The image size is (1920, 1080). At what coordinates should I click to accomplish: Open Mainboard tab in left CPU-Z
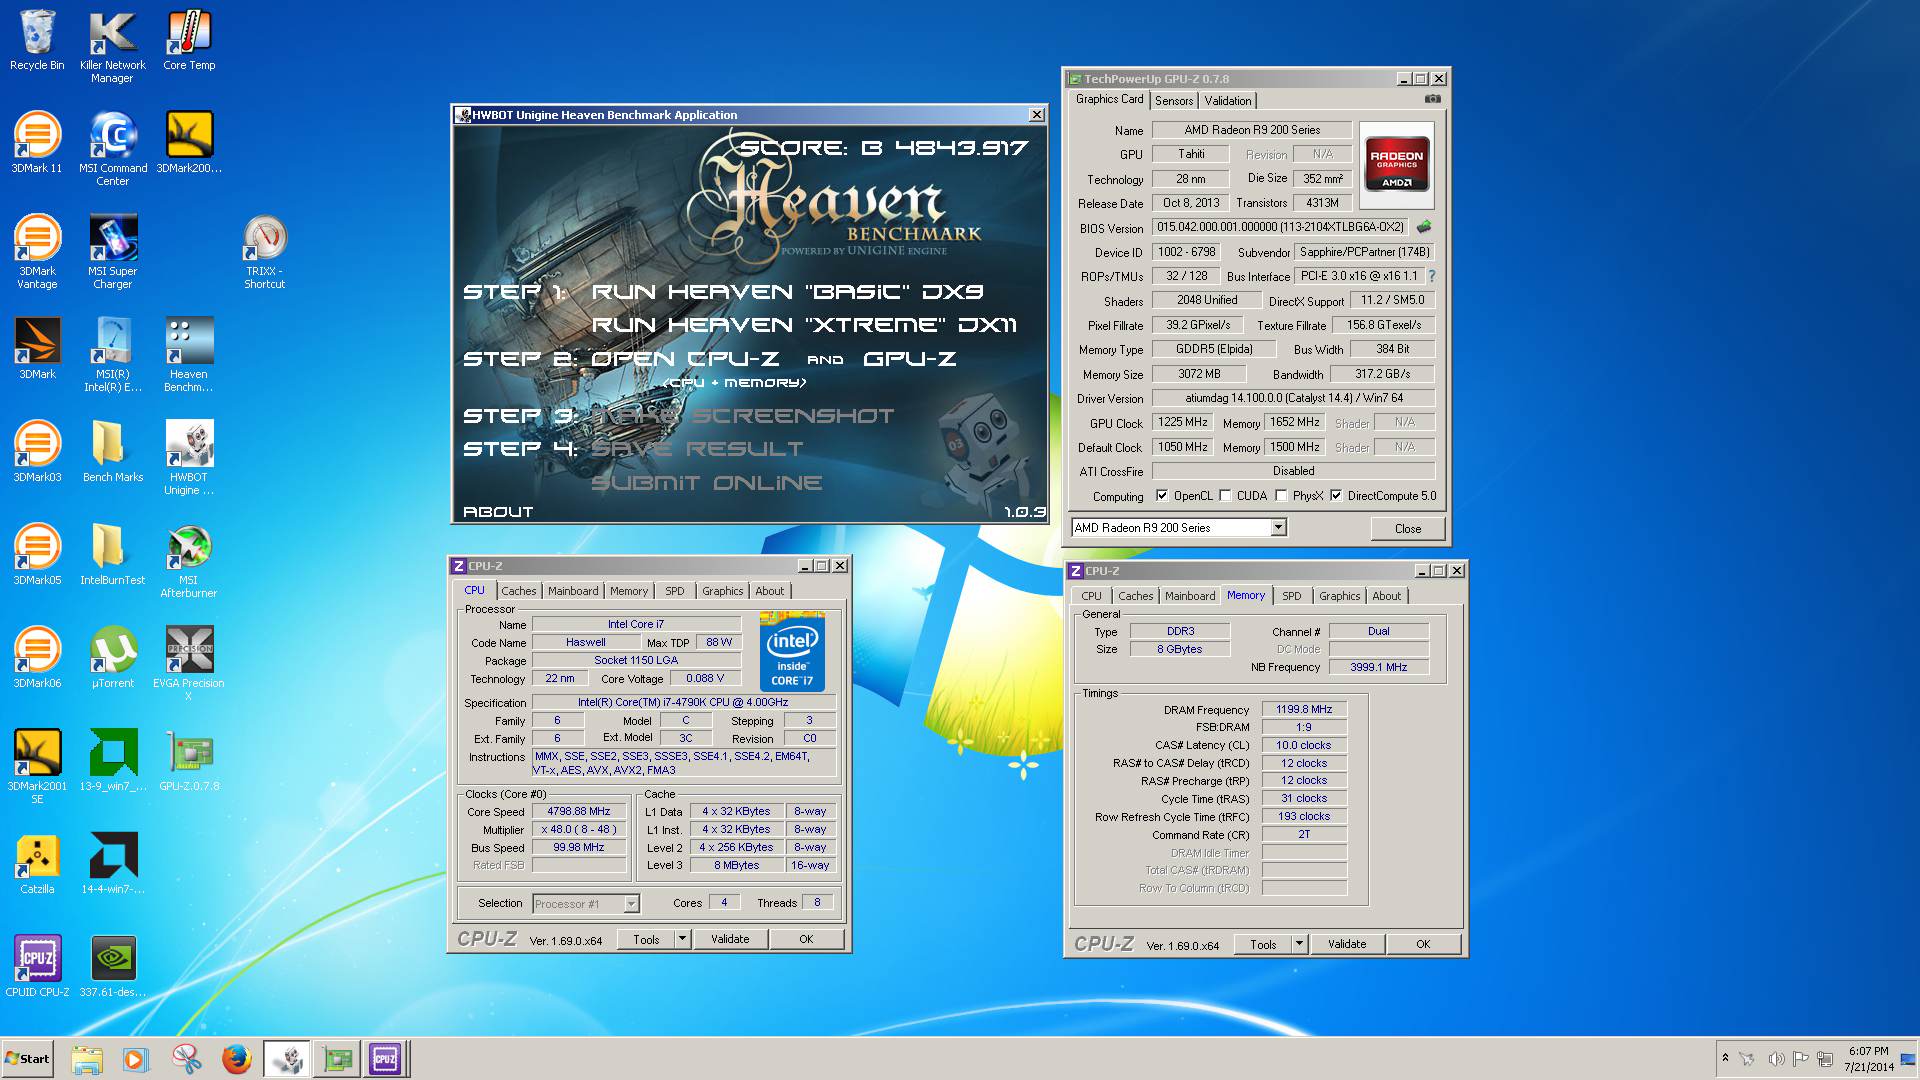[x=573, y=591]
